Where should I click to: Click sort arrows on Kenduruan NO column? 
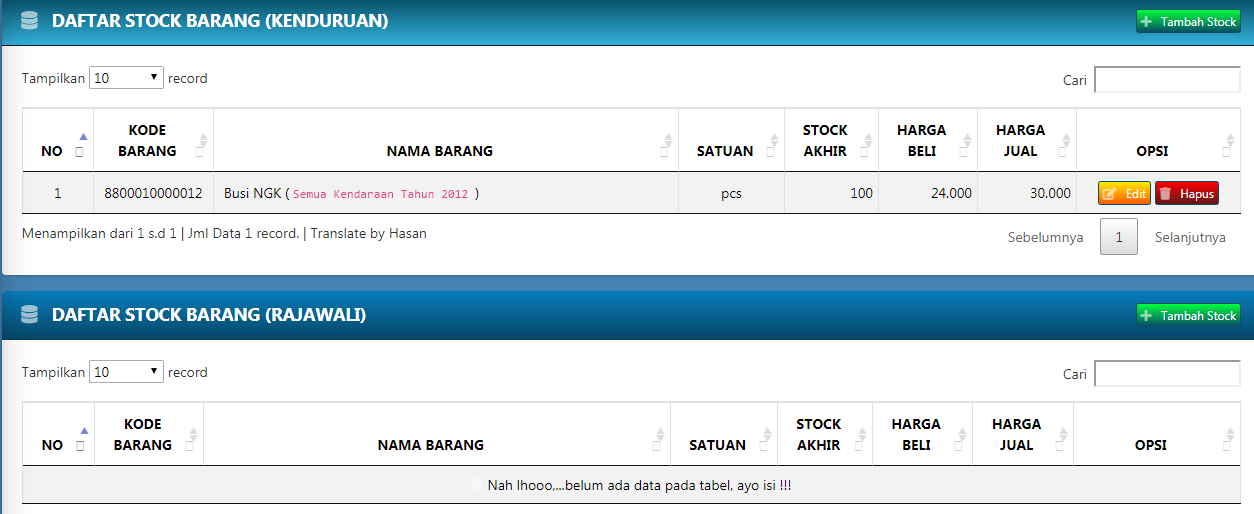point(82,144)
